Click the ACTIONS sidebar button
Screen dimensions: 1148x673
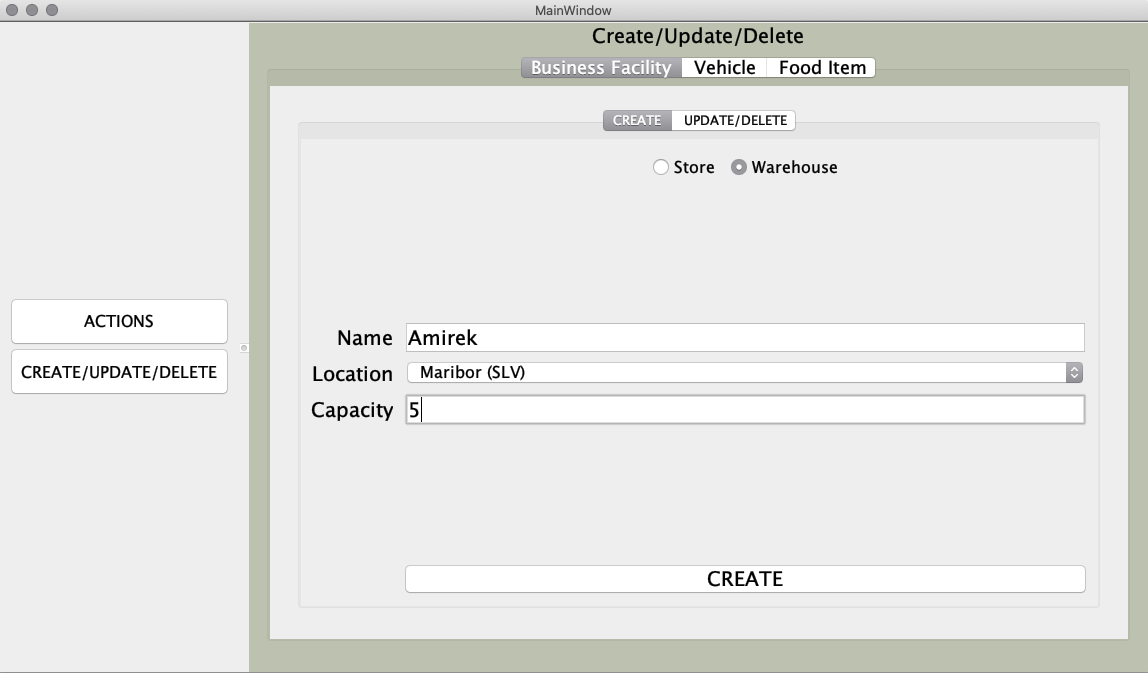[x=119, y=321]
